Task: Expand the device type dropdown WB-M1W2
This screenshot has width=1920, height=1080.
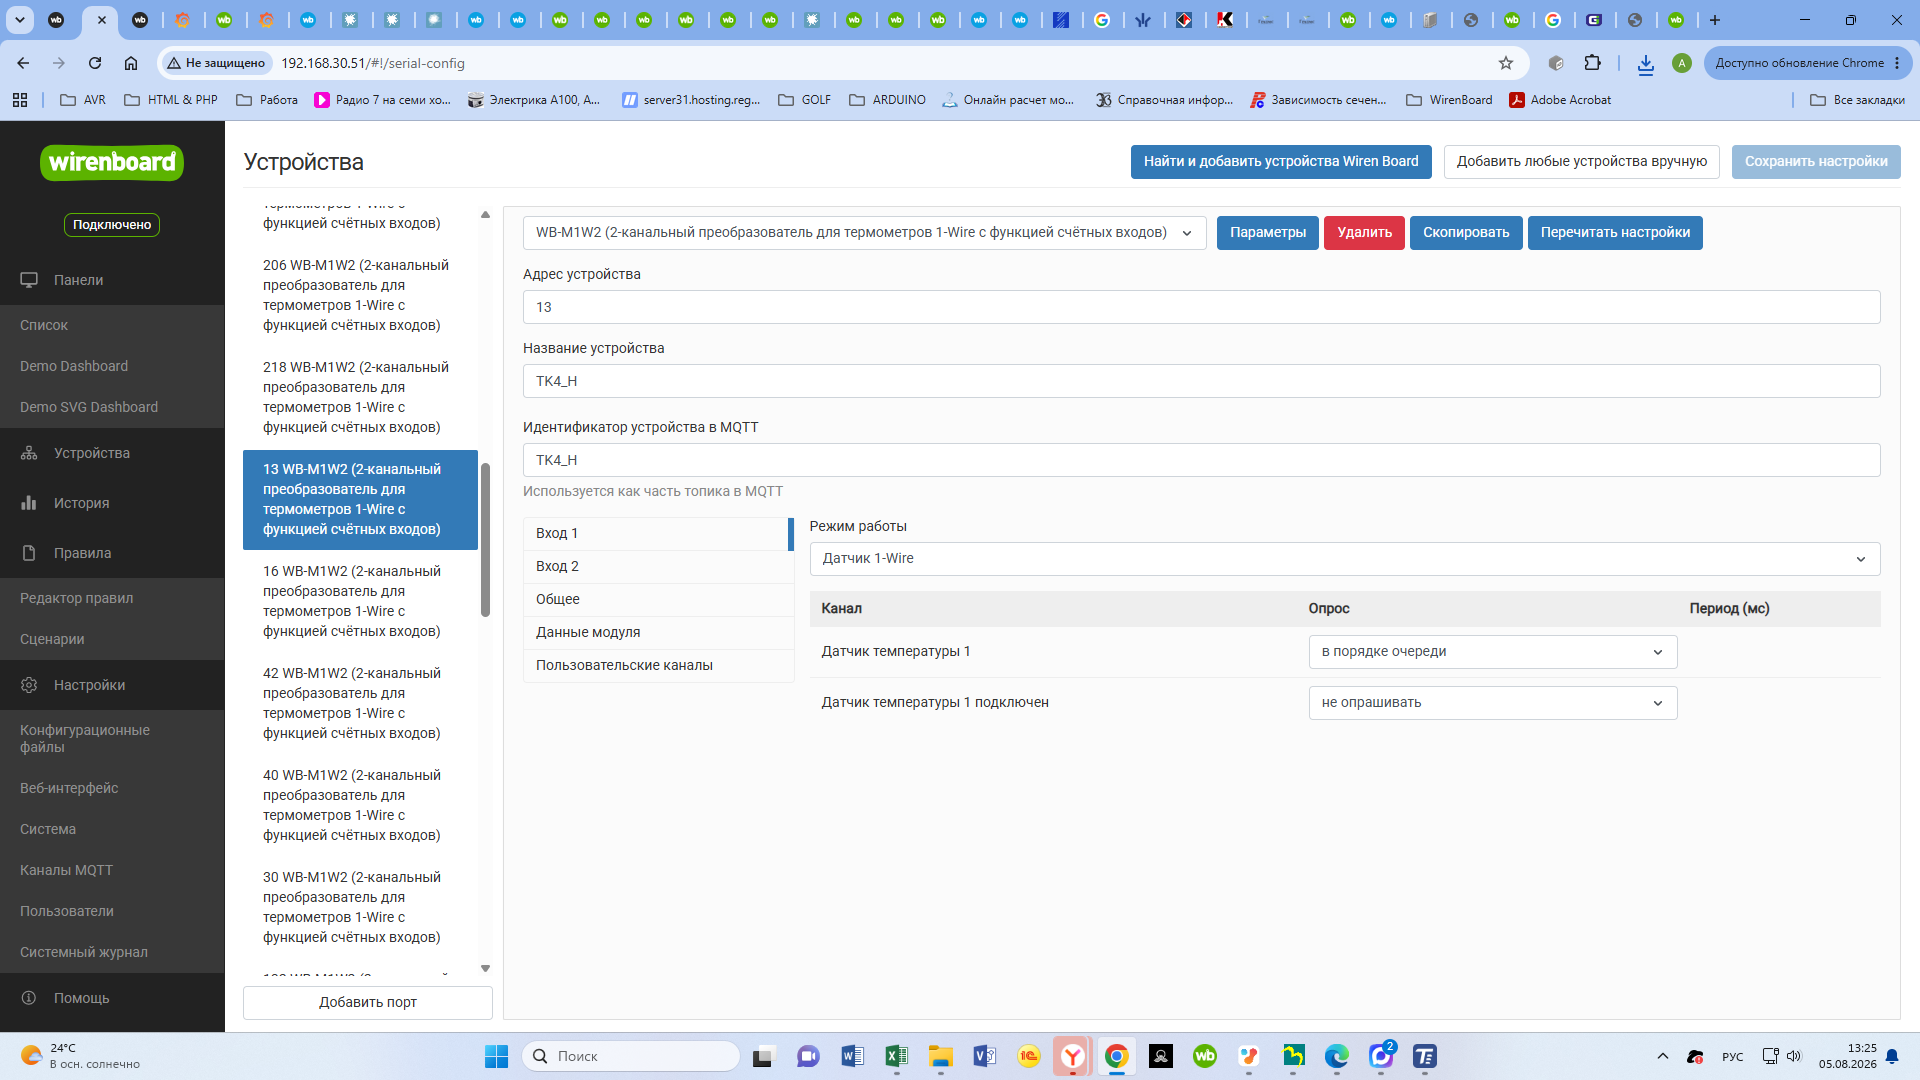Action: pos(864,233)
